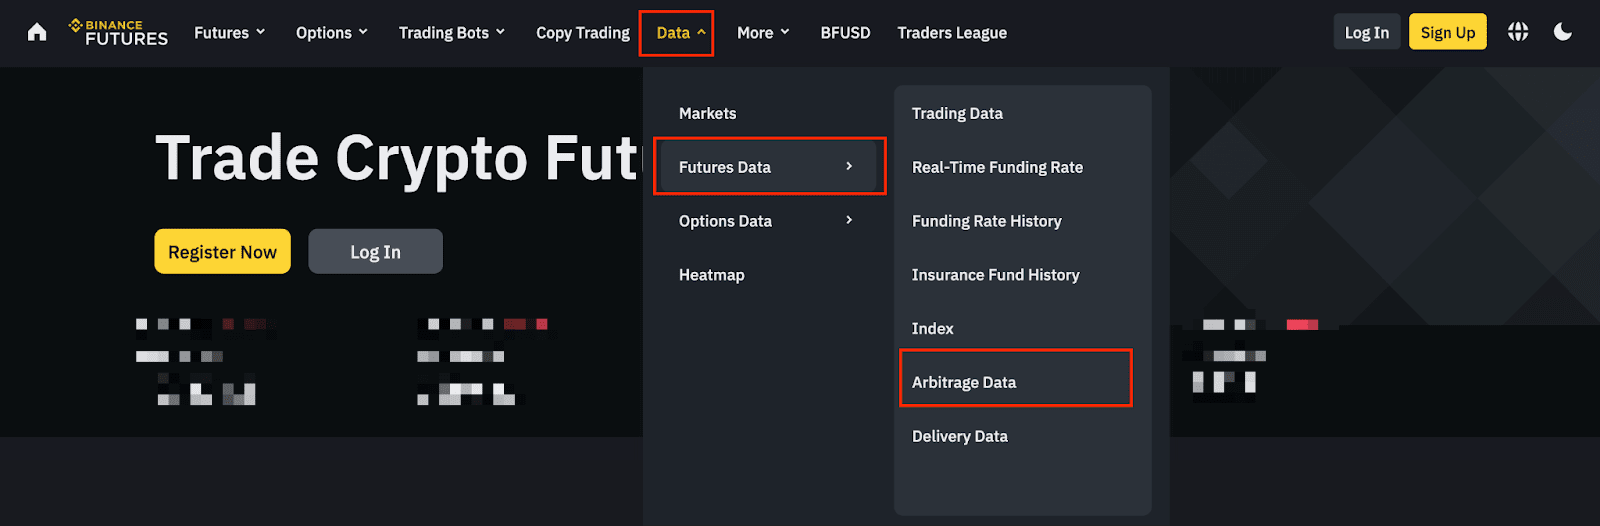1600x526 pixels.
Task: Expand the Options nav dropdown
Action: (x=332, y=32)
